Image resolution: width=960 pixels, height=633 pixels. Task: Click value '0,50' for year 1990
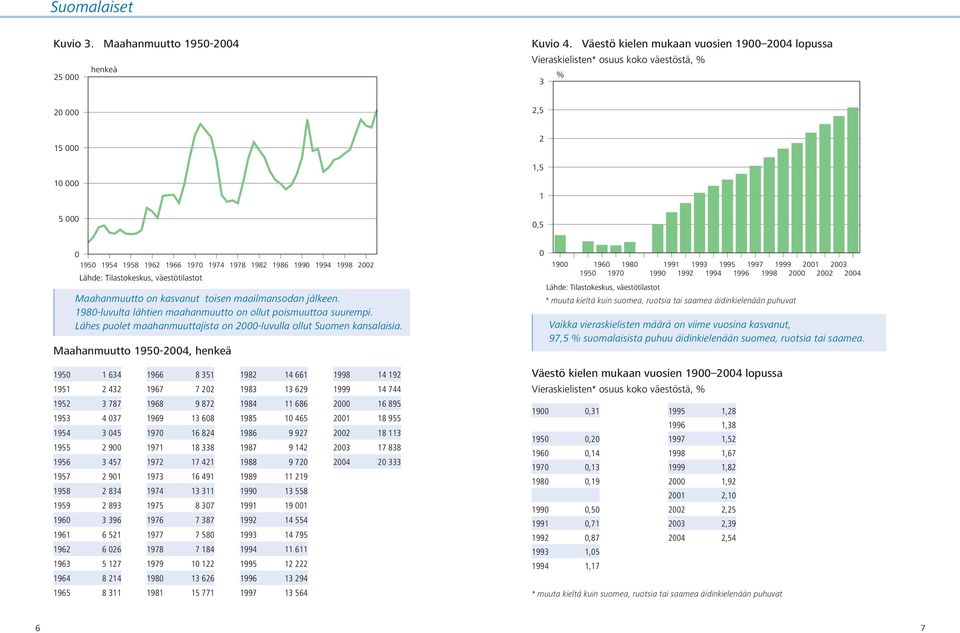point(591,510)
